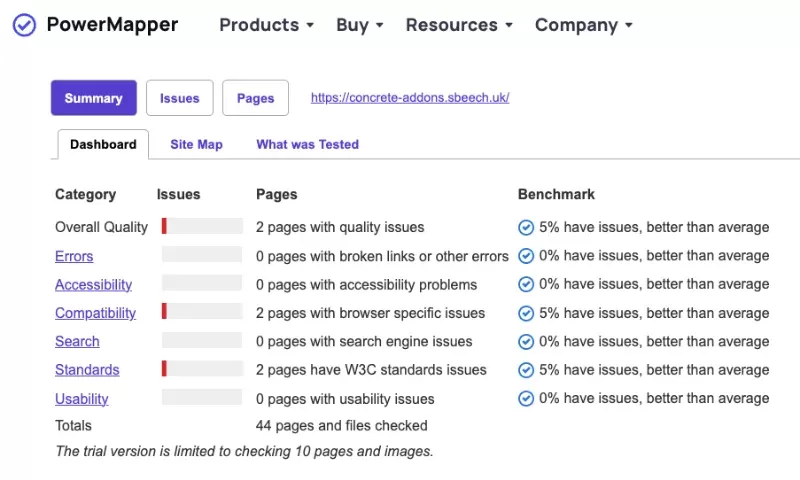Switch to the Site Map tab
The image size is (800, 480).
(196, 144)
